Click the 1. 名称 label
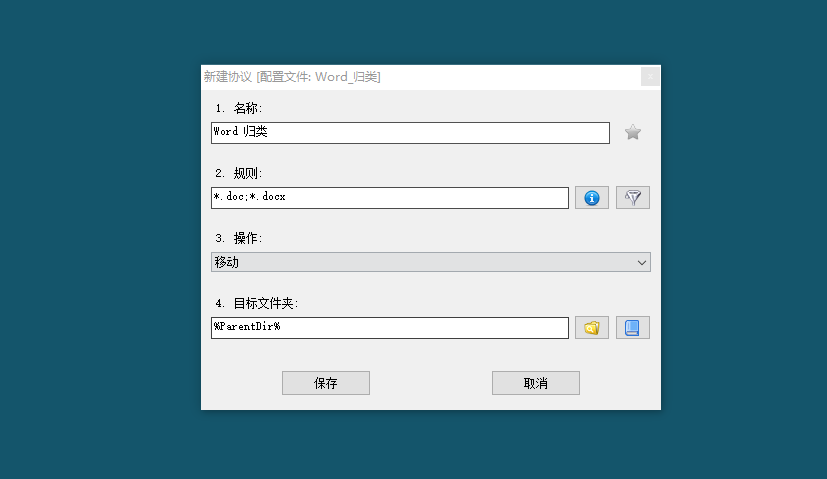The height and width of the screenshot is (479, 827). click(x=238, y=108)
